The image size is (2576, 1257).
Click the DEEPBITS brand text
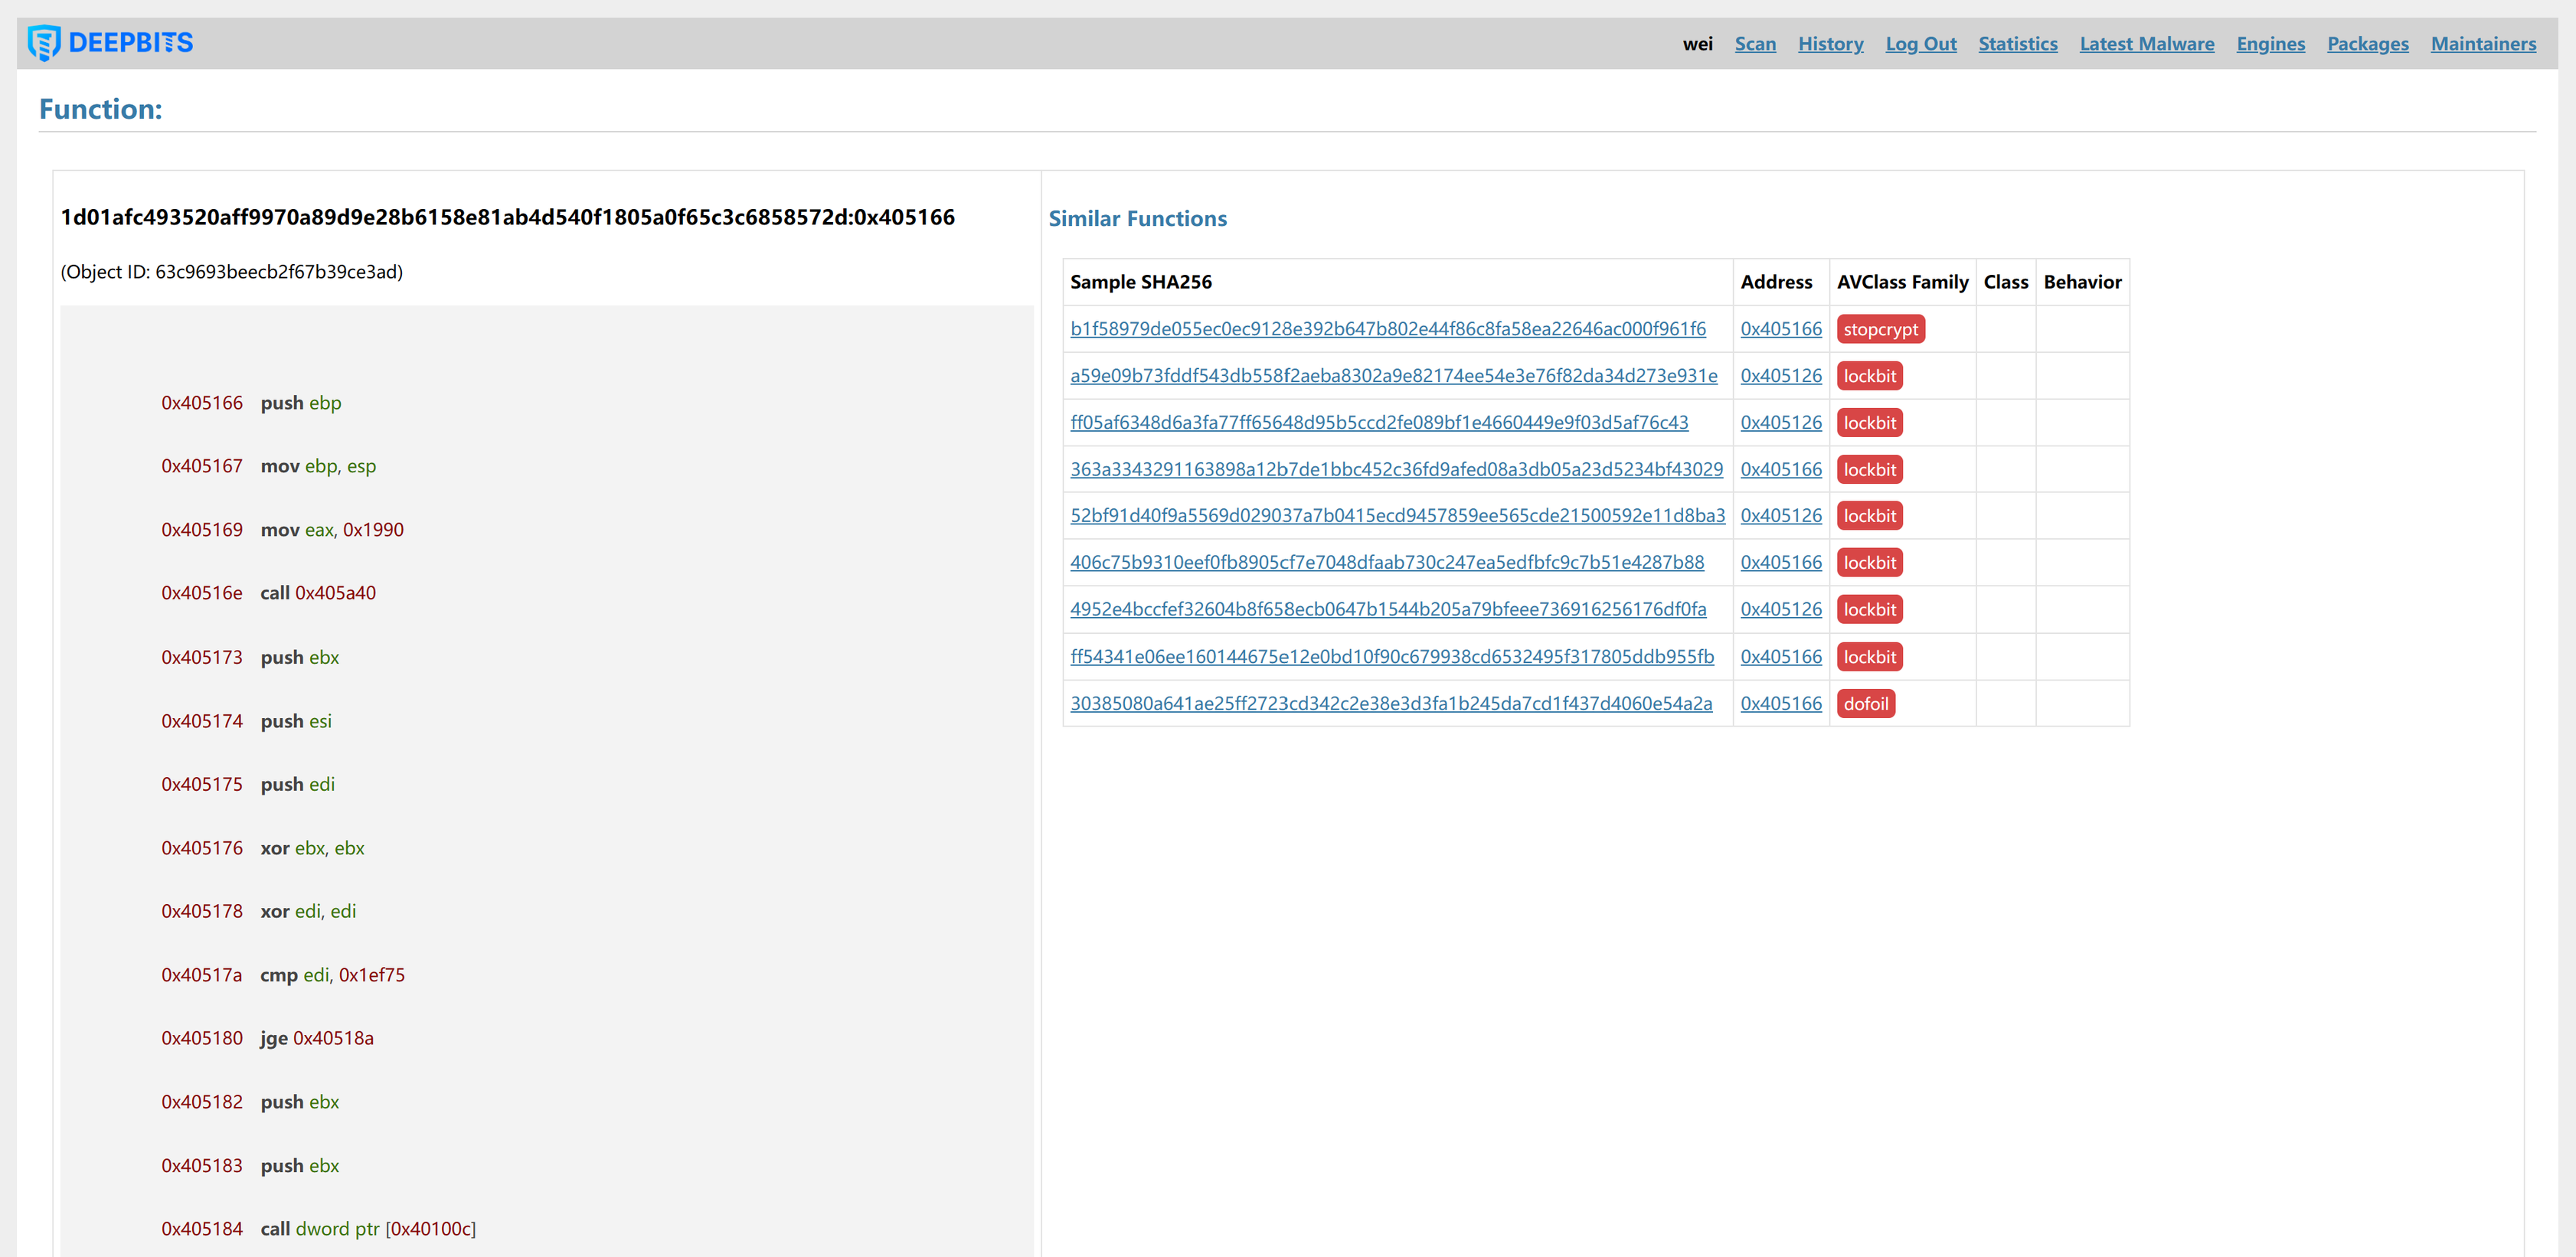(x=130, y=43)
